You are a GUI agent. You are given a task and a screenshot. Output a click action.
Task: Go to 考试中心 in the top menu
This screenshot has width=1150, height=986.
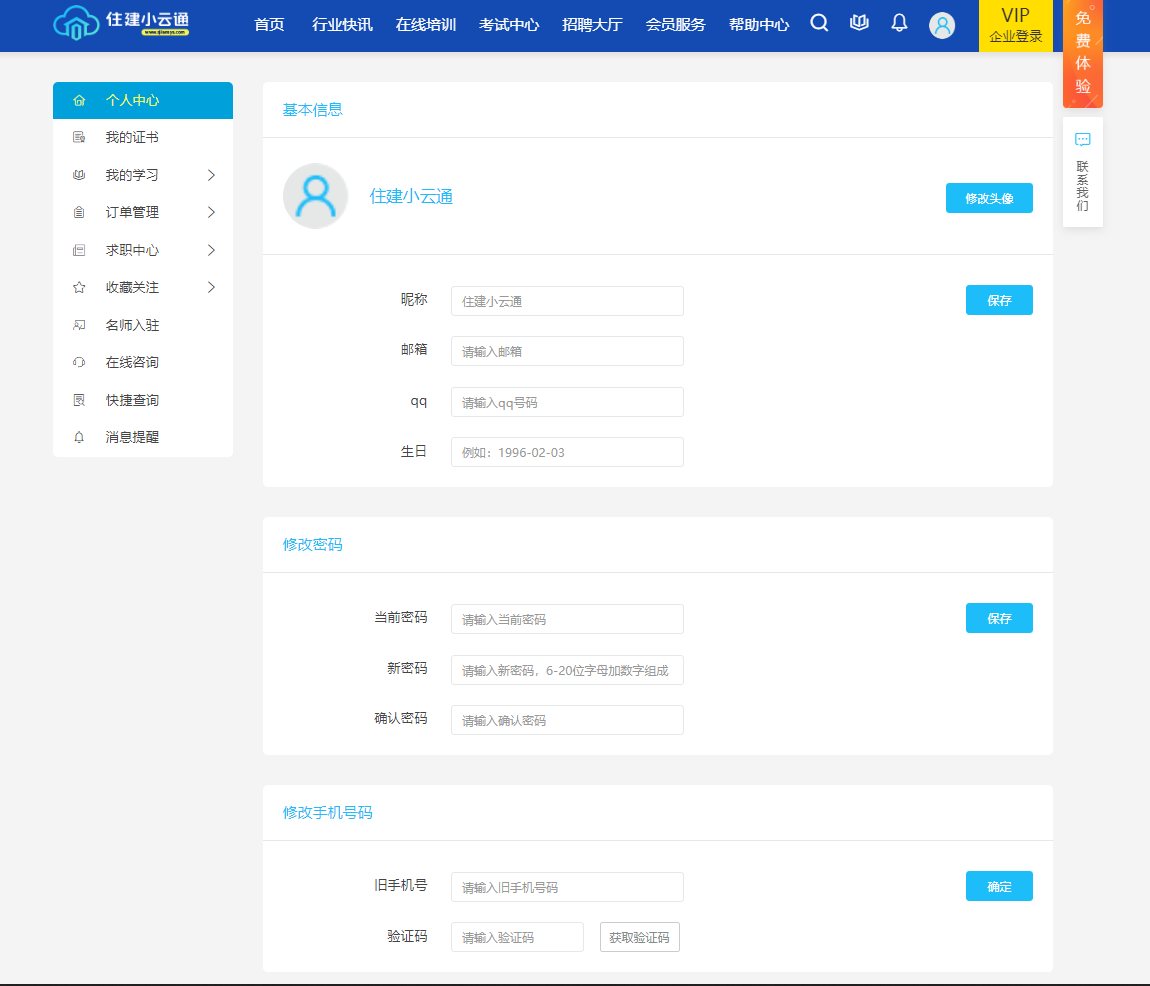[509, 25]
